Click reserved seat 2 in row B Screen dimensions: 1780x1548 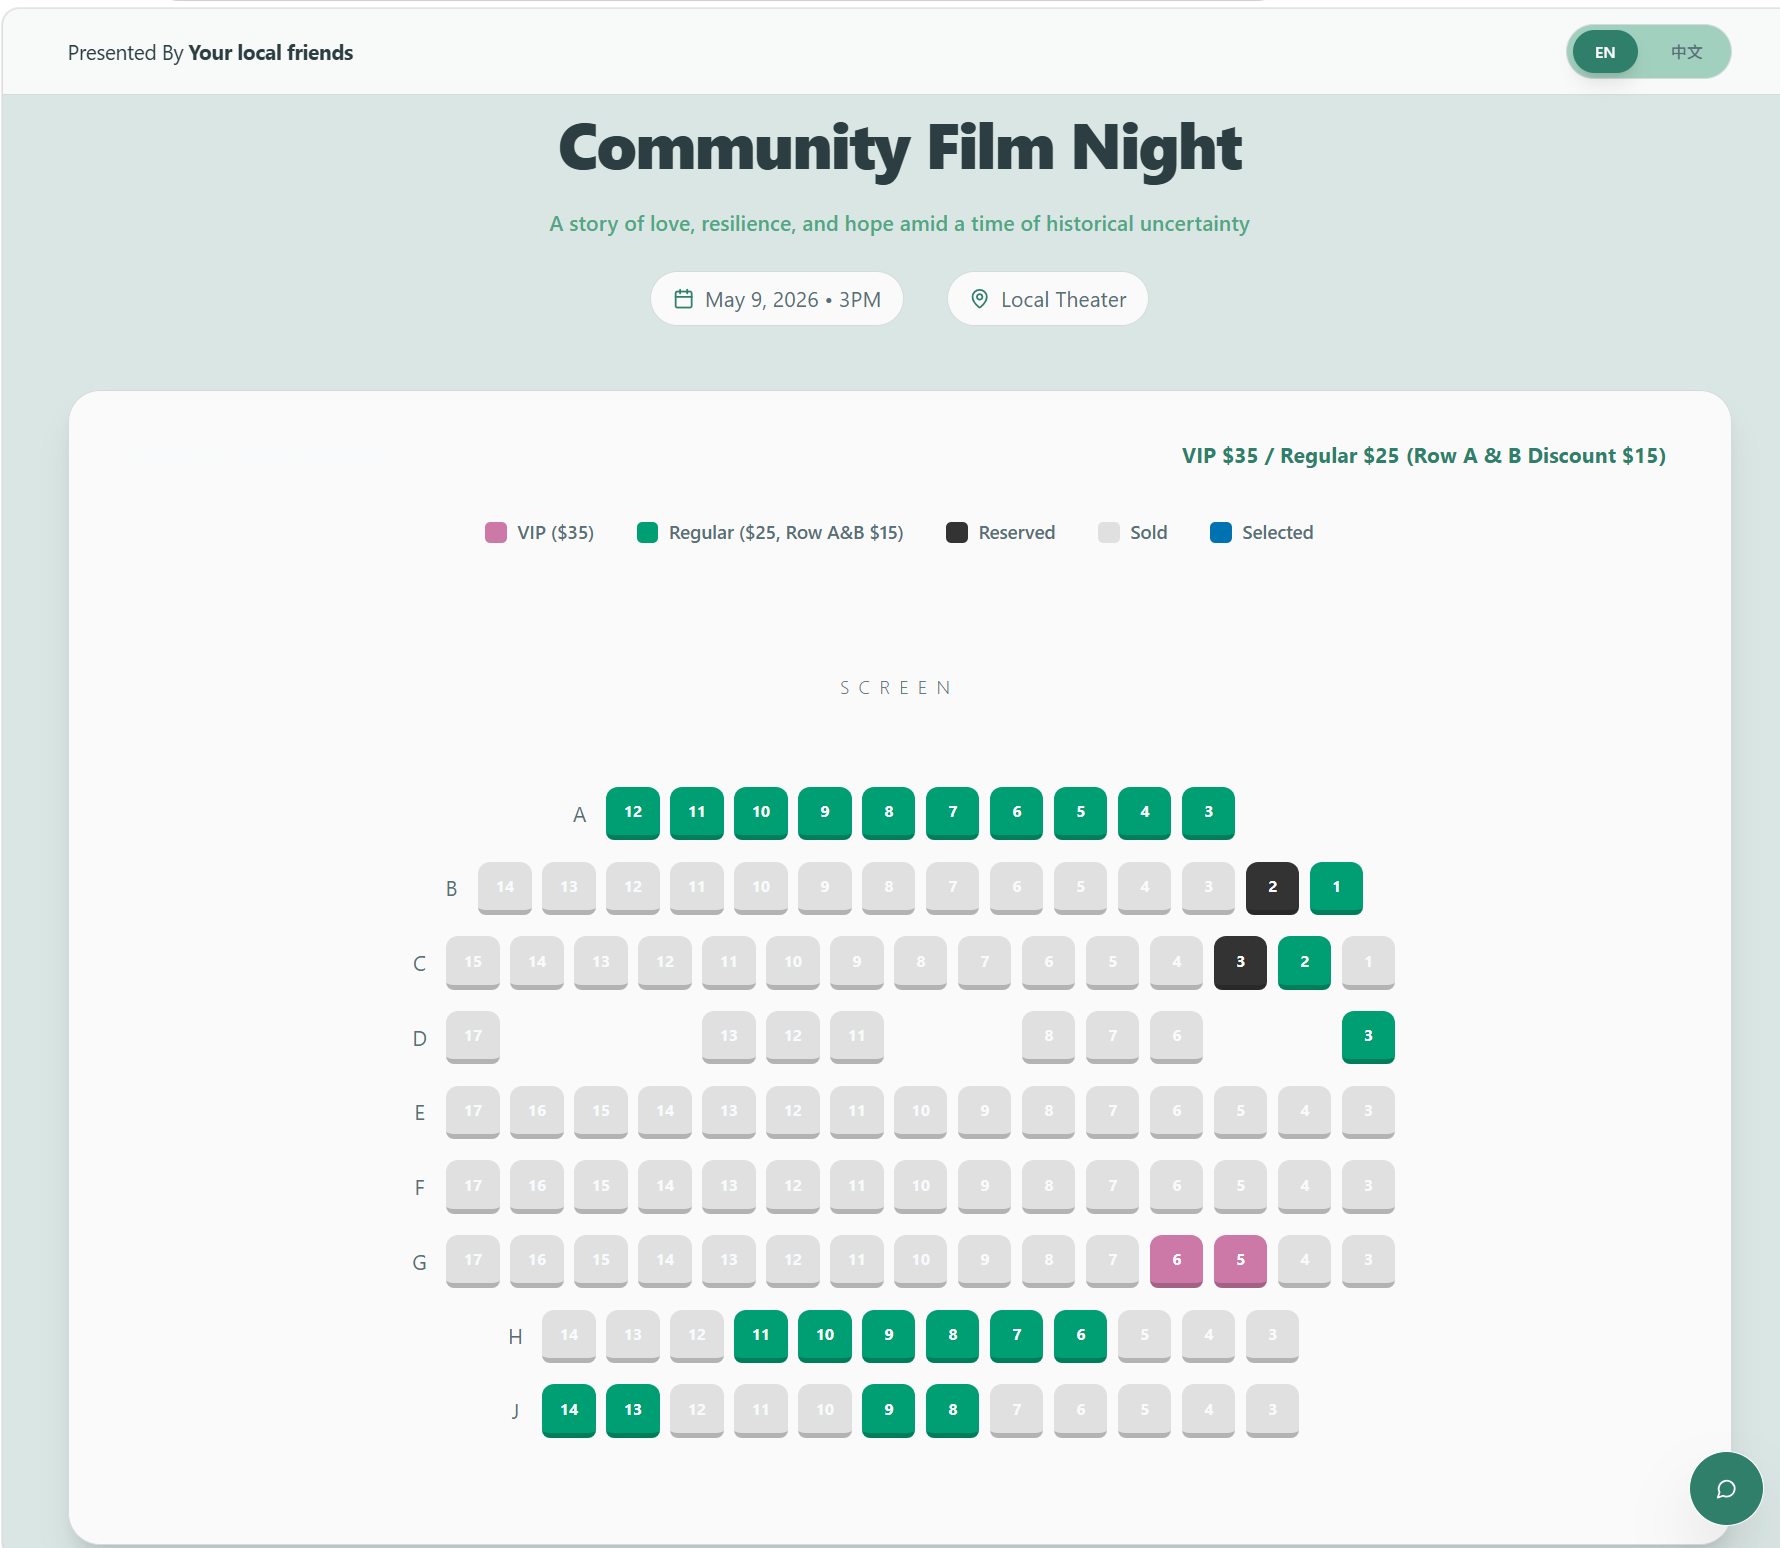(x=1273, y=888)
